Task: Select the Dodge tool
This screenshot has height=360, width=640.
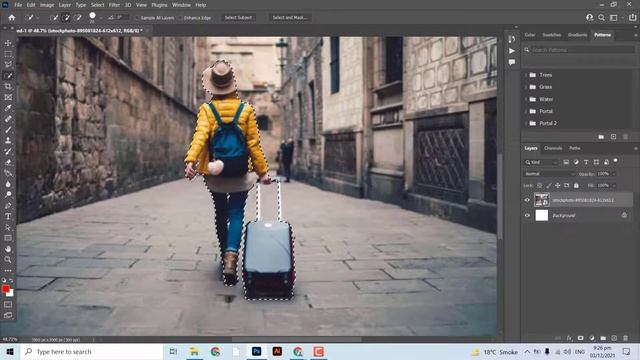Action: click(8, 195)
